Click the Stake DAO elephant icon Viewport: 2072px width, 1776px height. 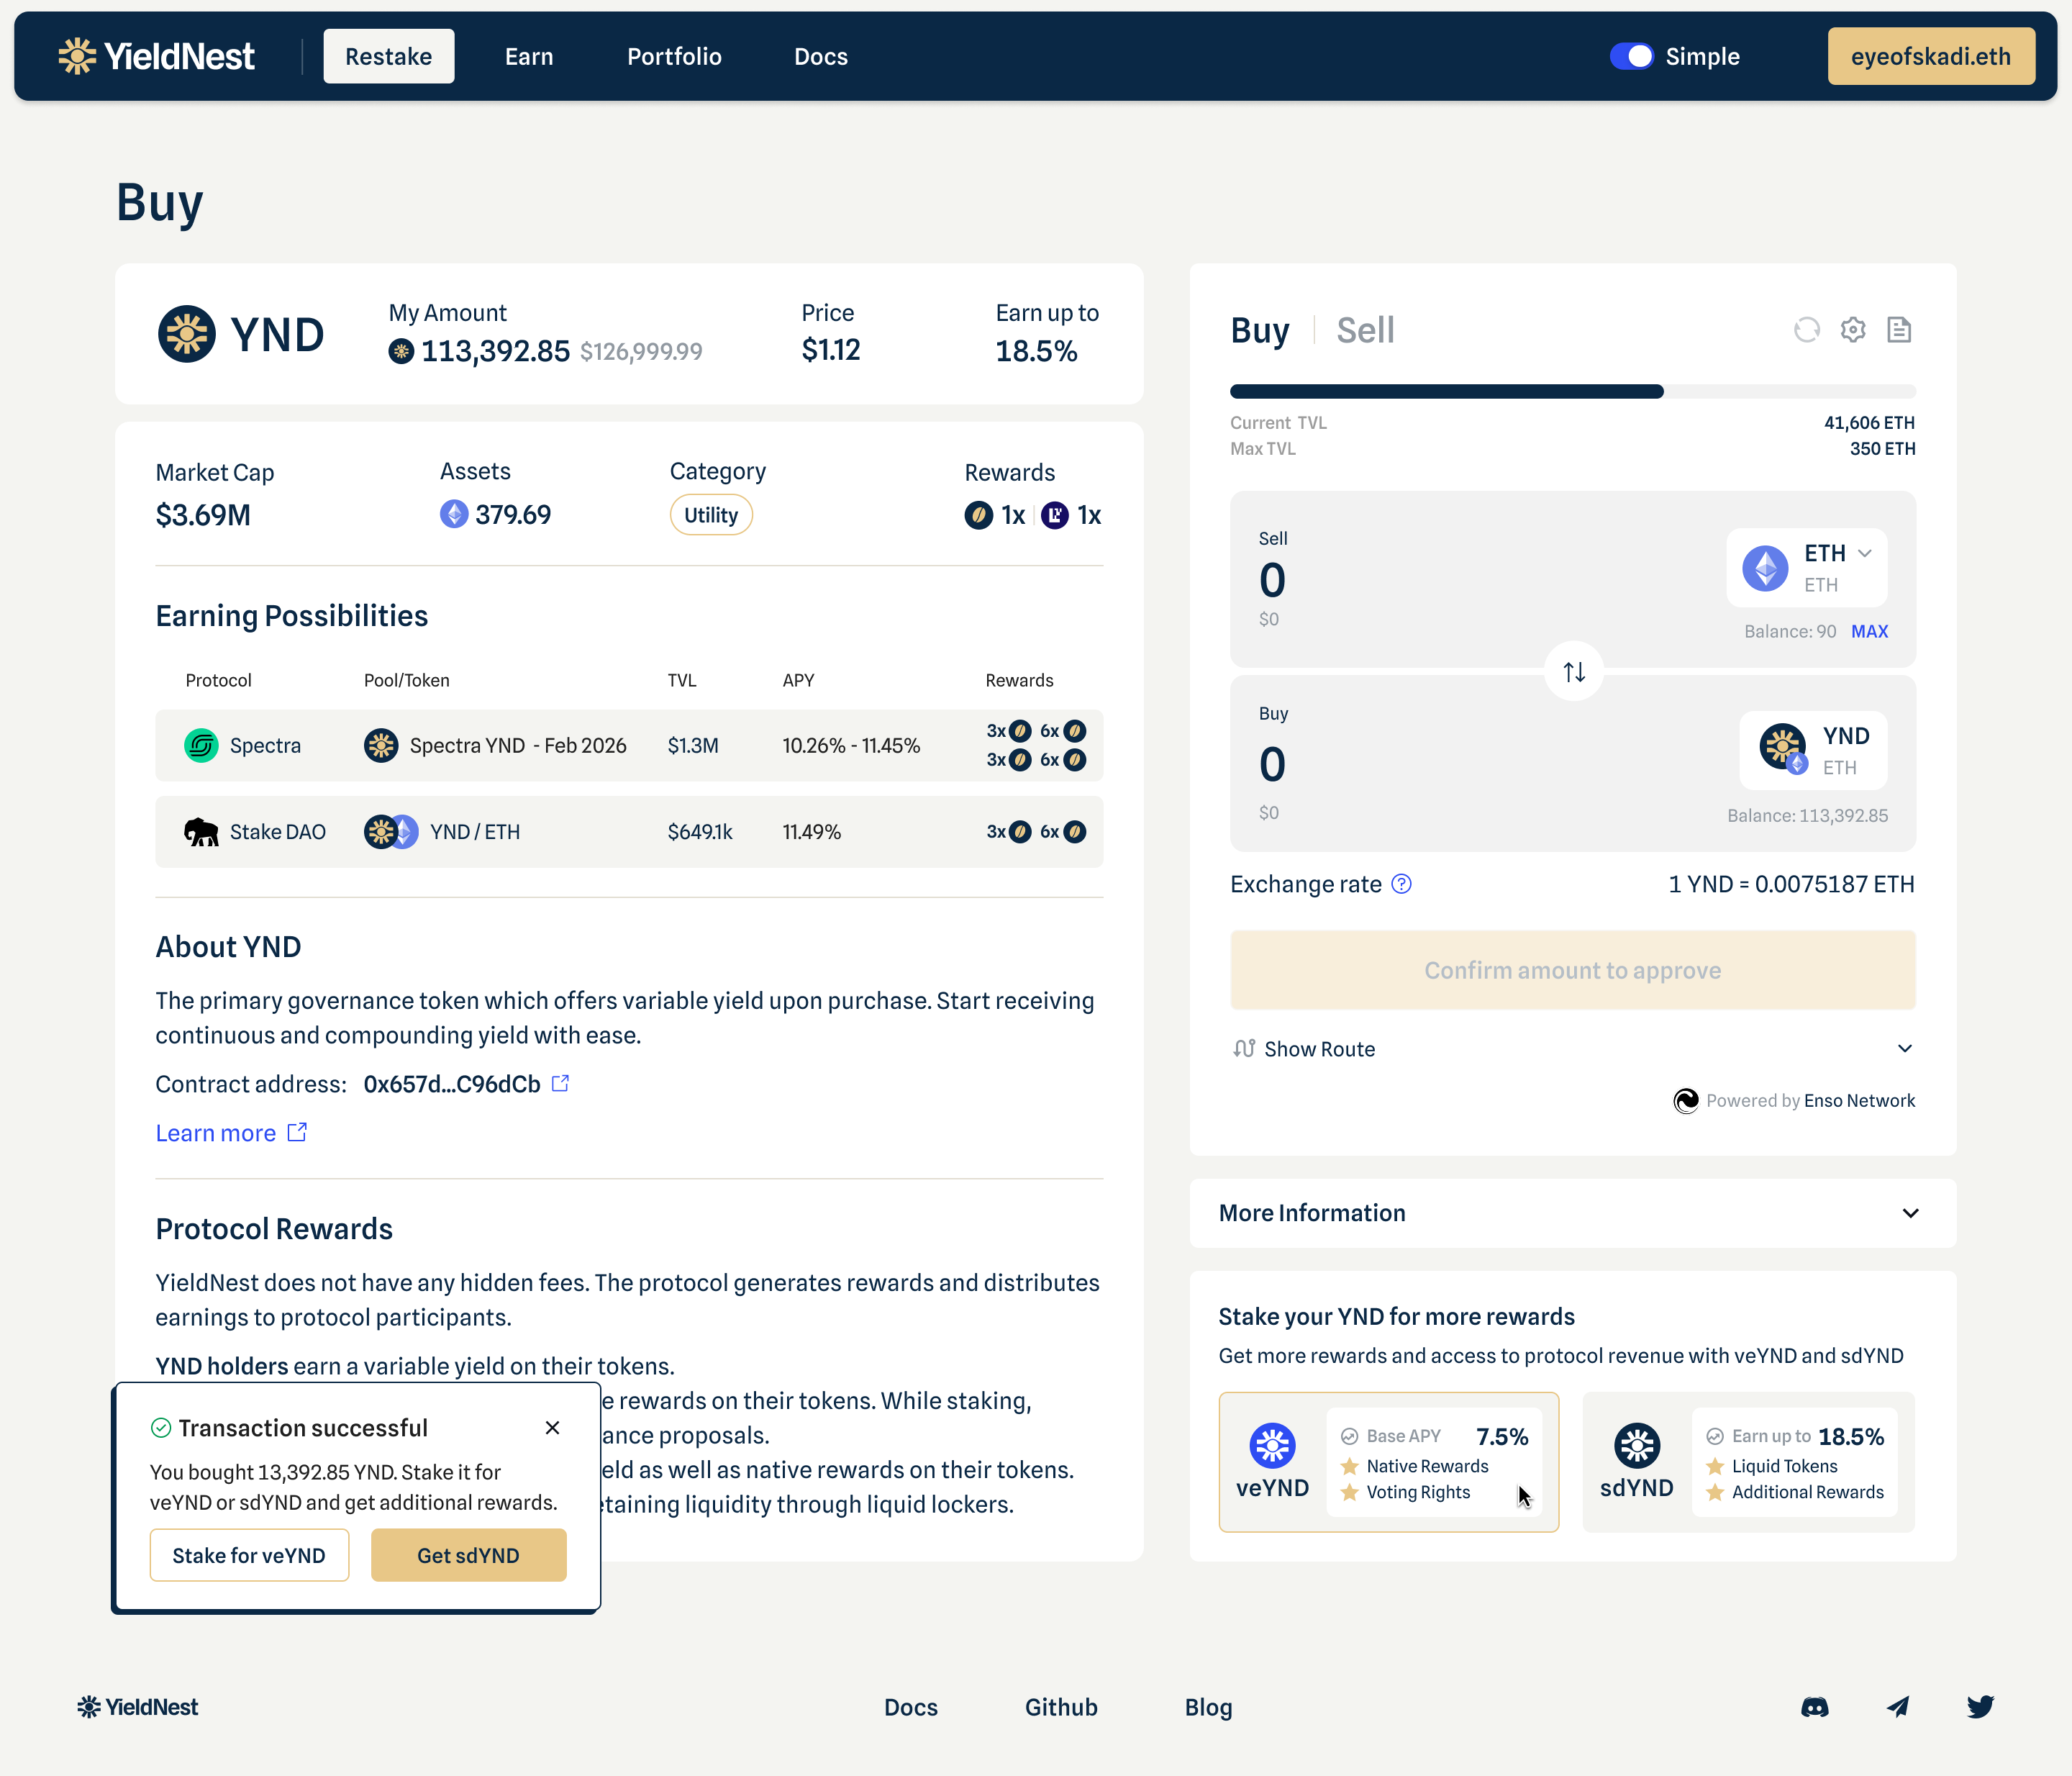[201, 832]
